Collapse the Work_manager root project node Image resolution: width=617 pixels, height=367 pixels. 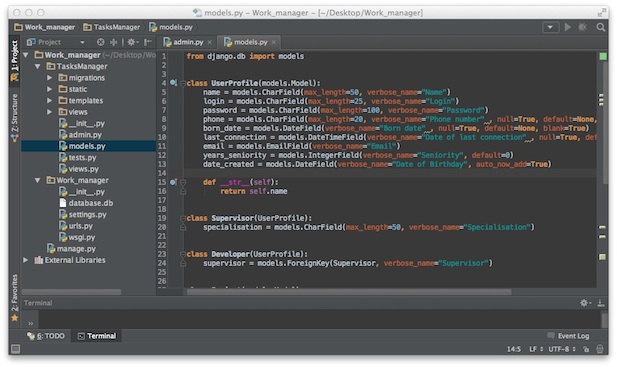26,55
